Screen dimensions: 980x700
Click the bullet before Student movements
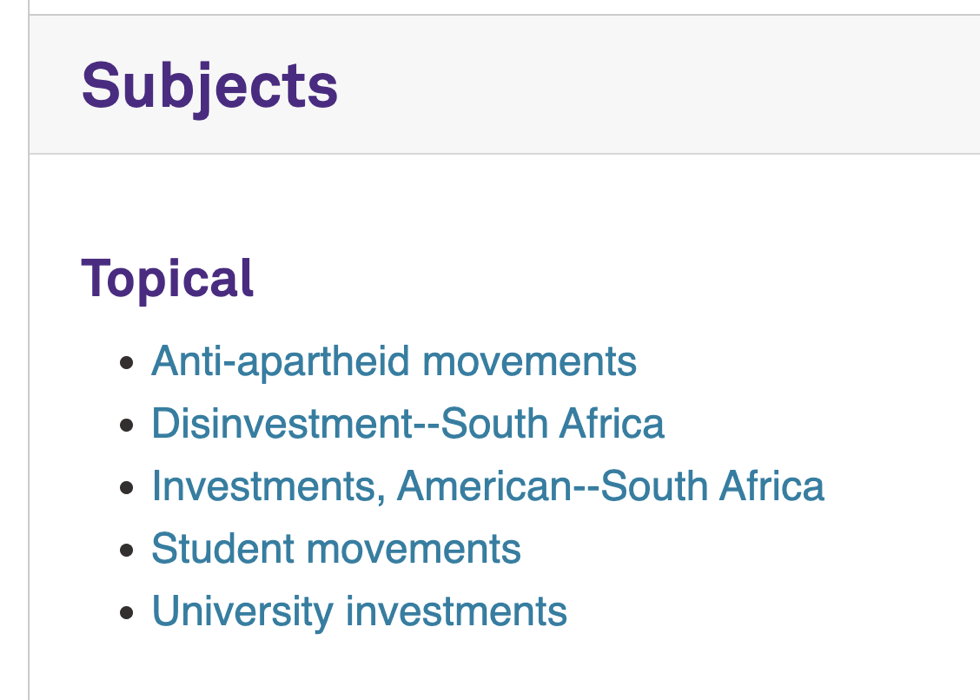[x=126, y=550]
